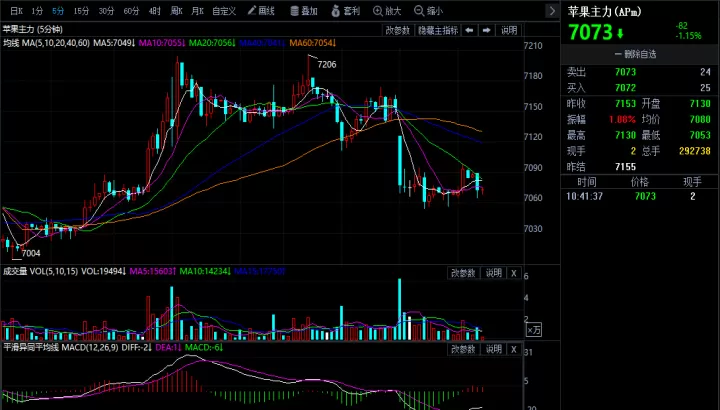
Task: Select the 画线 draw line tool
Action: click(x=260, y=11)
